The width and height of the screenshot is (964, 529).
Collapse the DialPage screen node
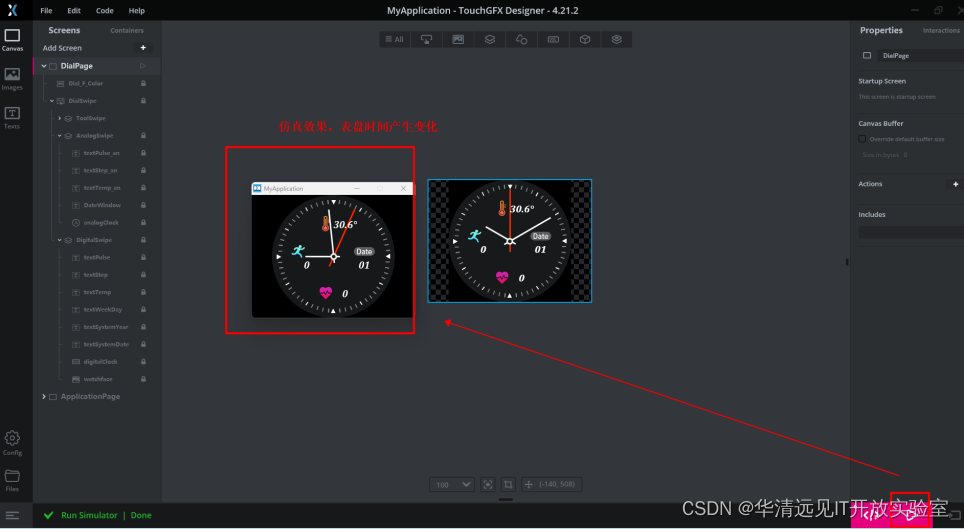(x=44, y=66)
